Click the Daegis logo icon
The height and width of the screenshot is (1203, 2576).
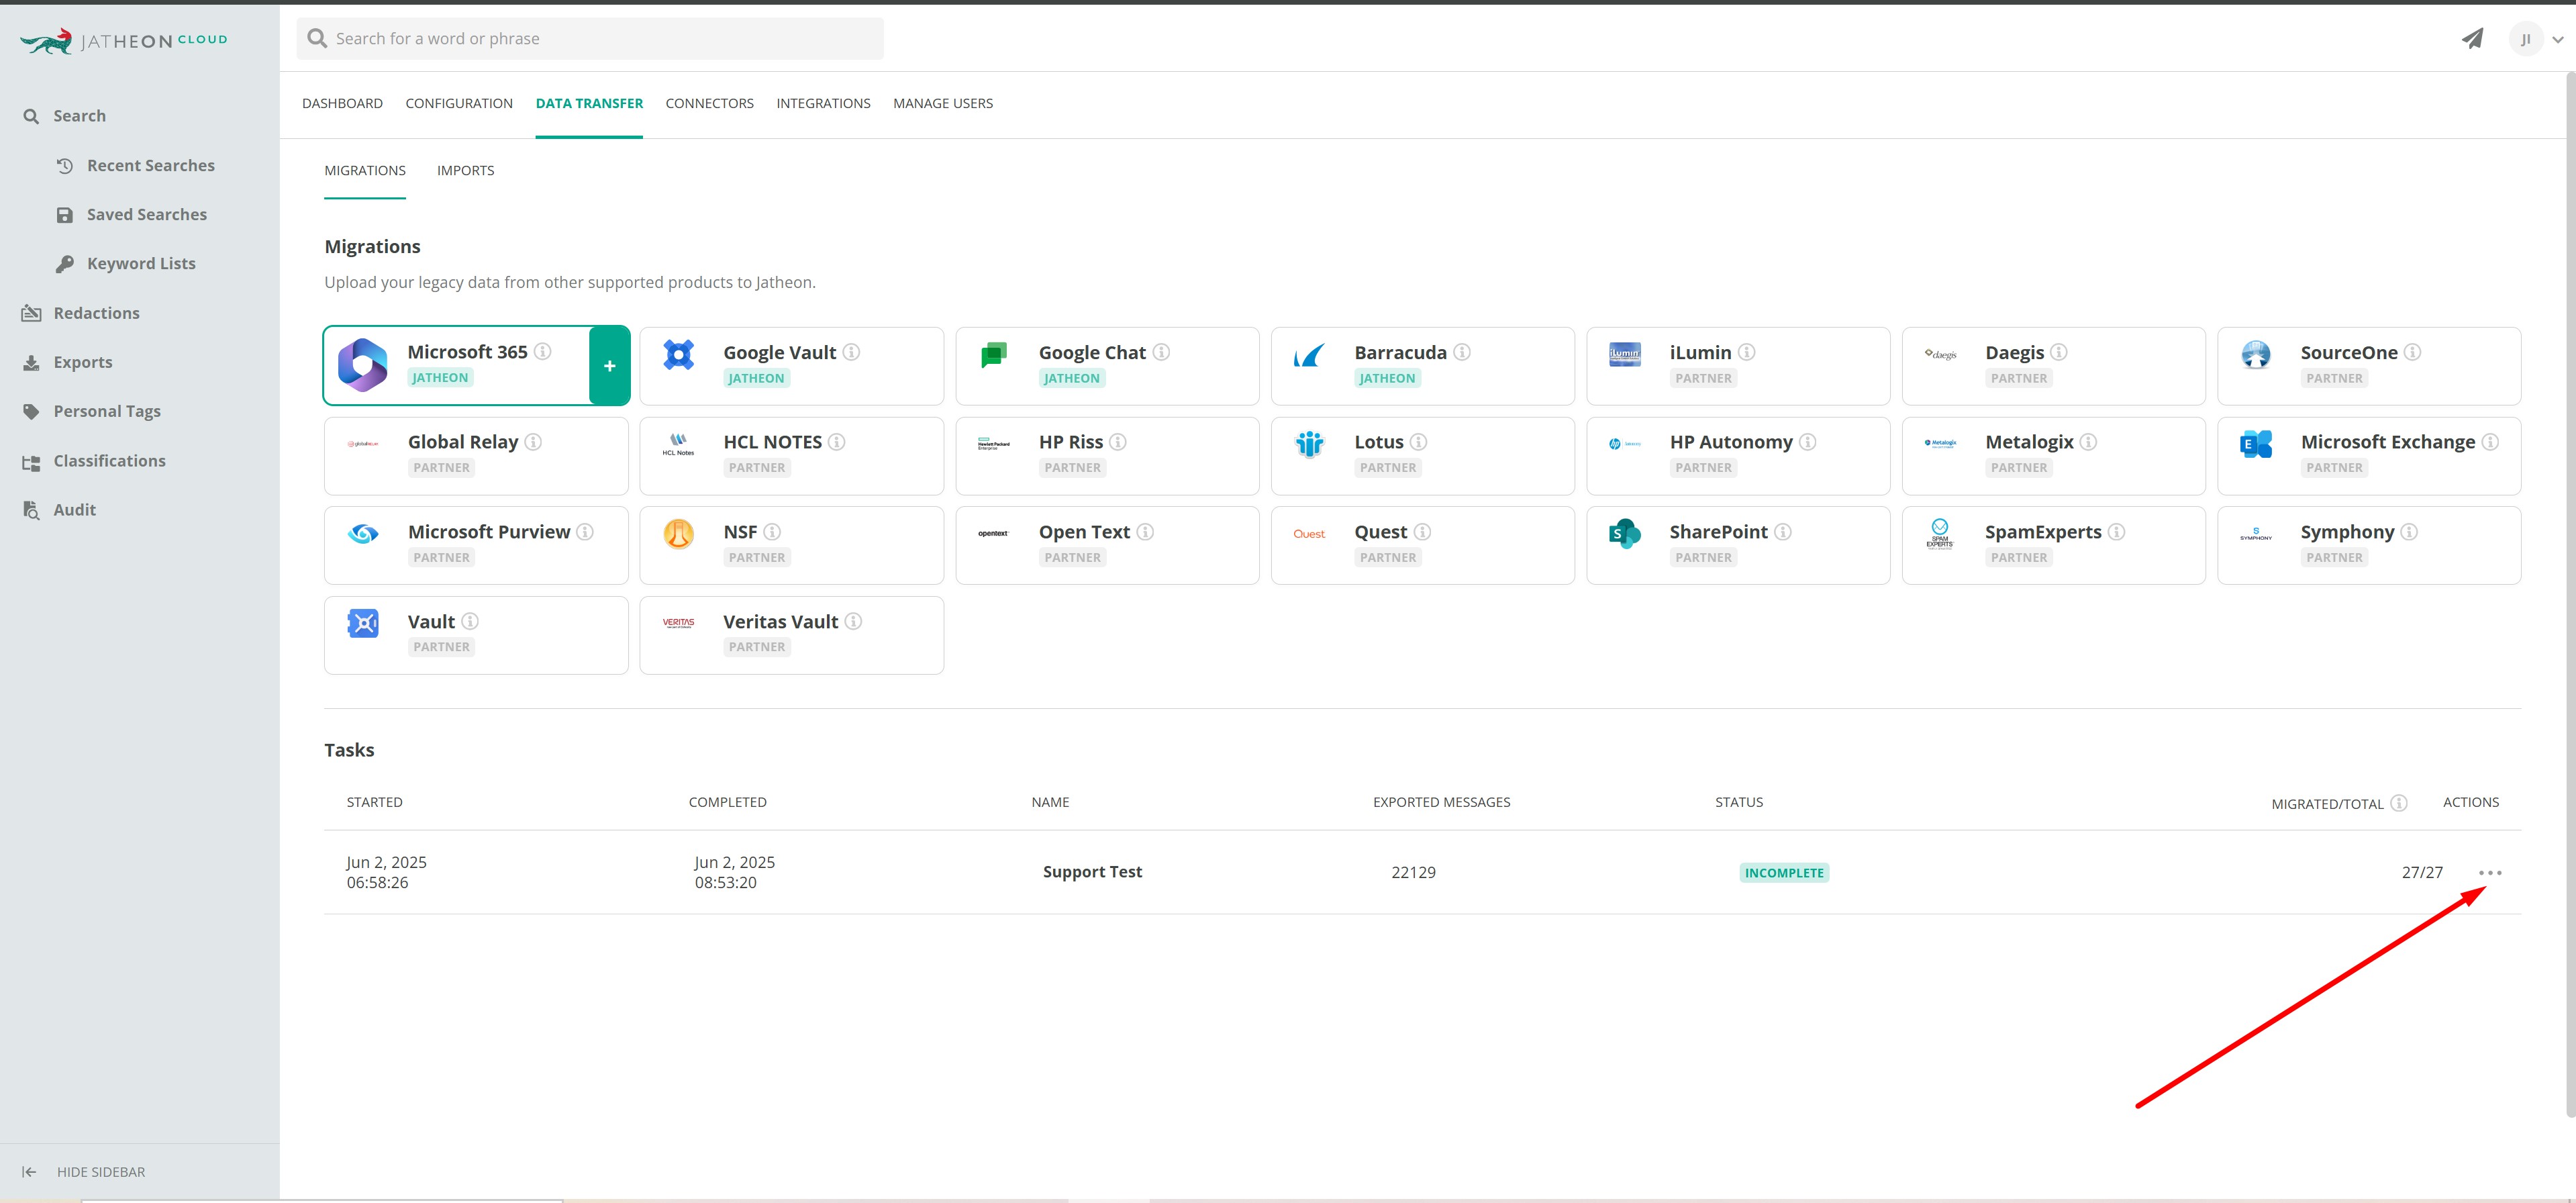pyautogui.click(x=1940, y=354)
